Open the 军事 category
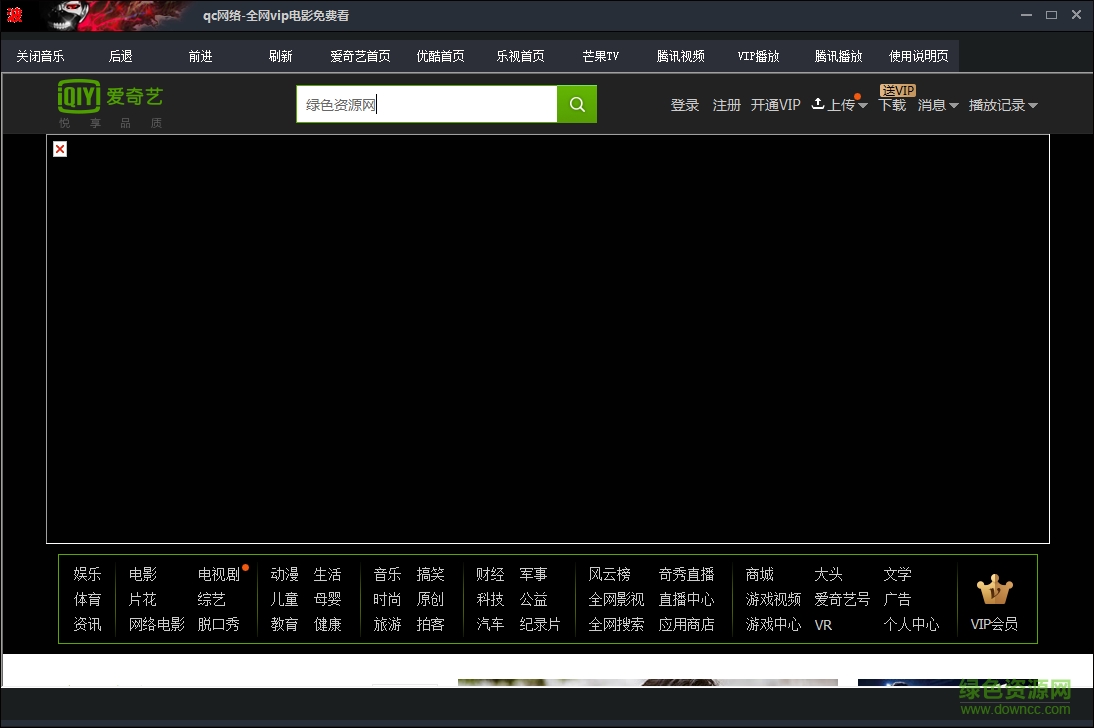Screen dimensions: 1094x728 click(x=533, y=574)
